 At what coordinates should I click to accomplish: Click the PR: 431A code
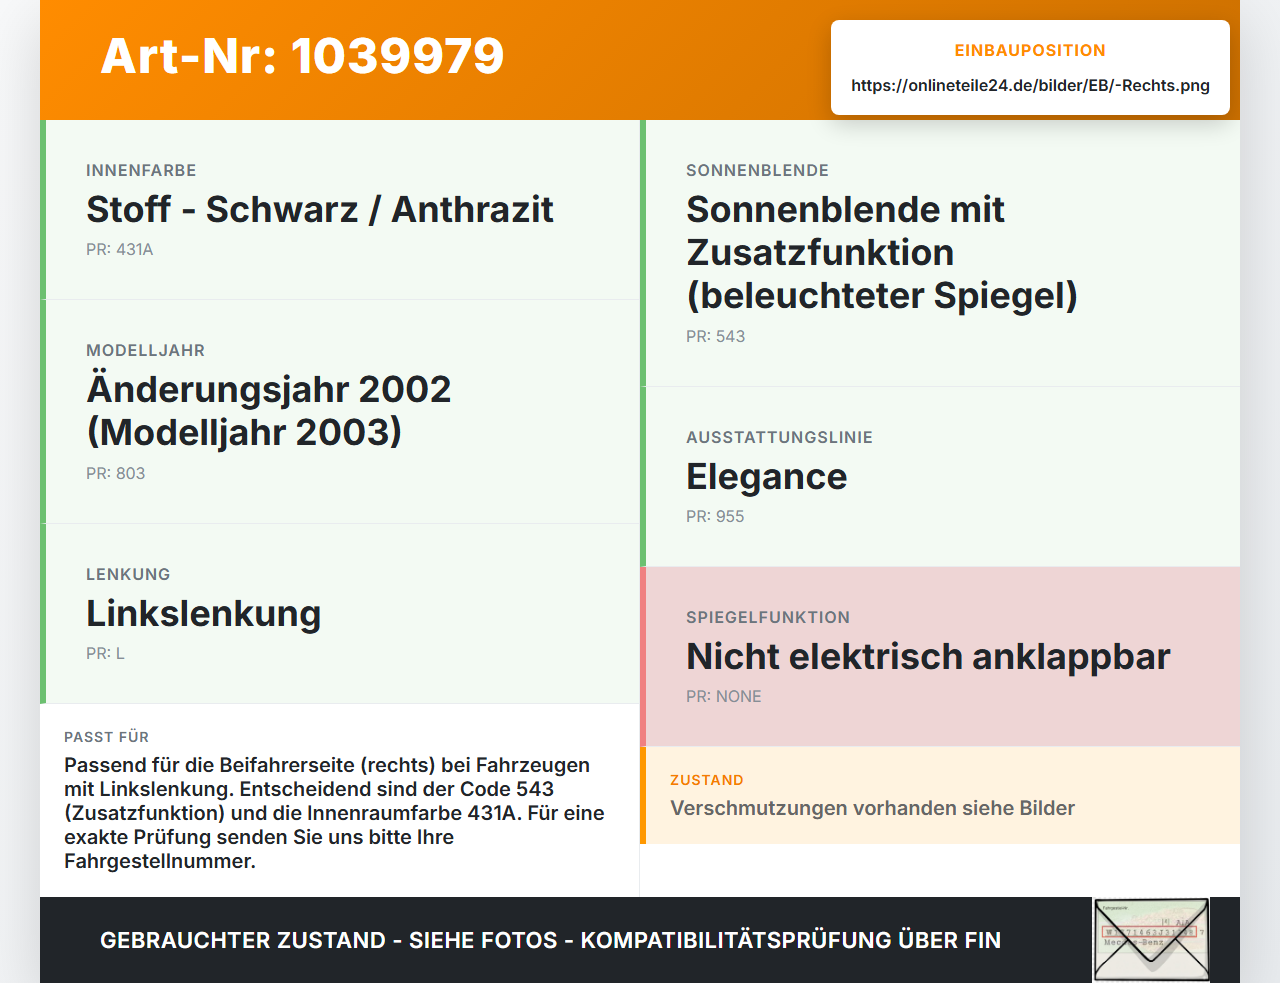coord(120,250)
